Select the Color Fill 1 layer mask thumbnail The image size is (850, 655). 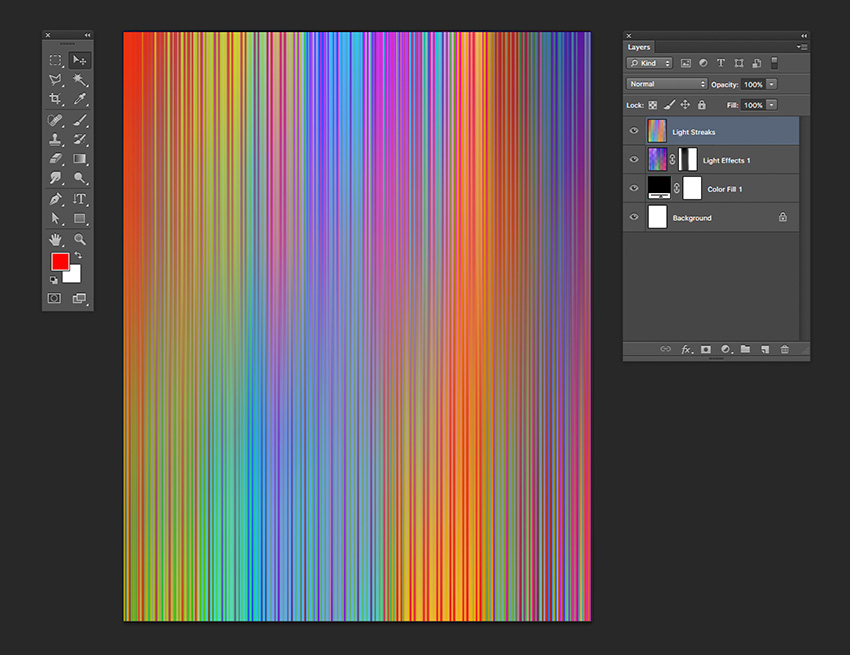(692, 188)
